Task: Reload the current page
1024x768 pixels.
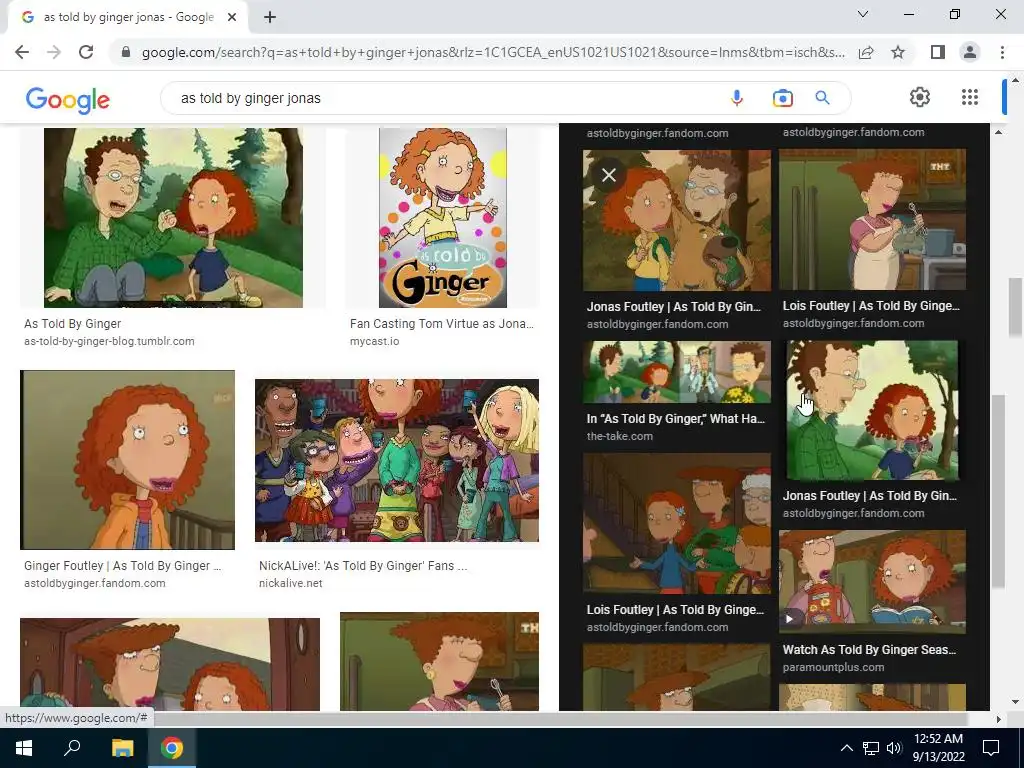Action: click(x=86, y=52)
